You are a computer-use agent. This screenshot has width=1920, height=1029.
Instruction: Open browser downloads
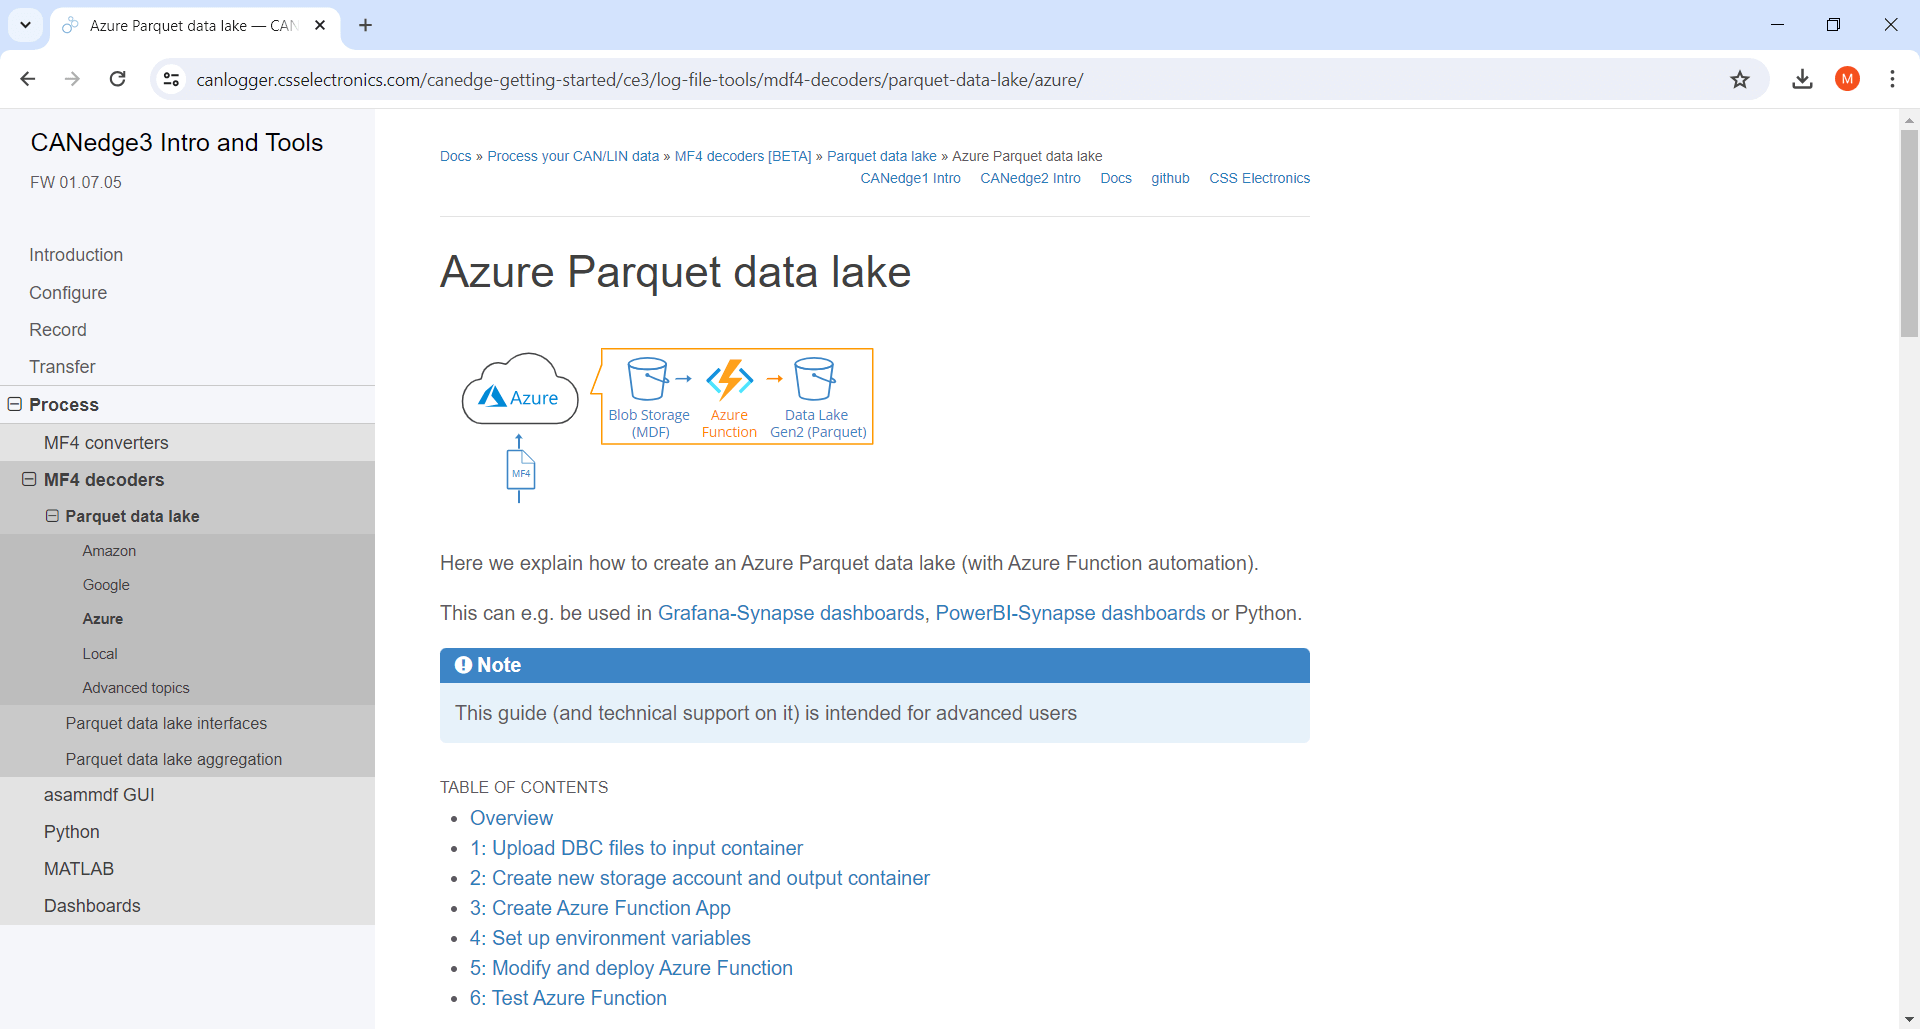tap(1802, 79)
